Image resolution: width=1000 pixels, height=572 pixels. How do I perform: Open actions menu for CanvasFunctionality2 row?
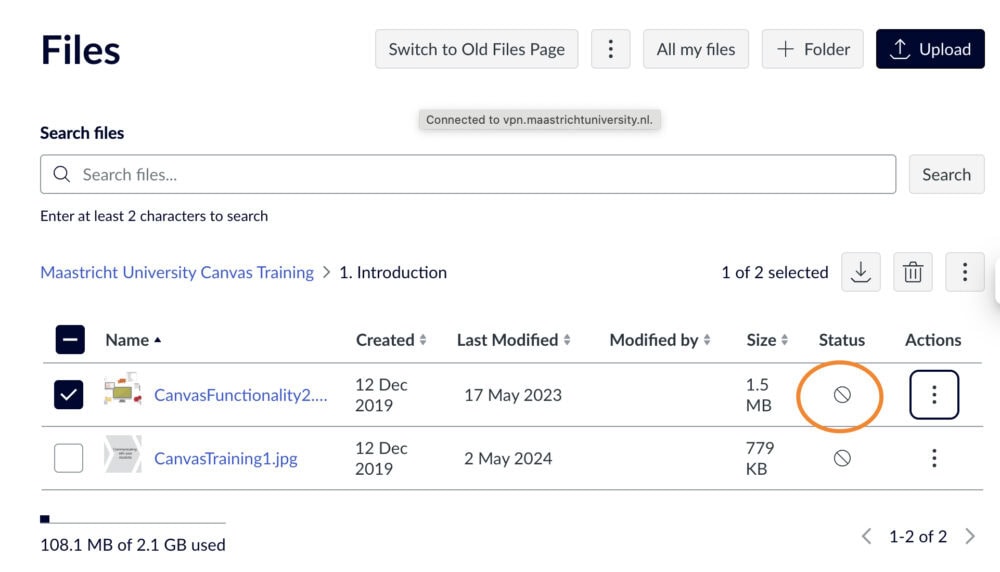click(934, 395)
